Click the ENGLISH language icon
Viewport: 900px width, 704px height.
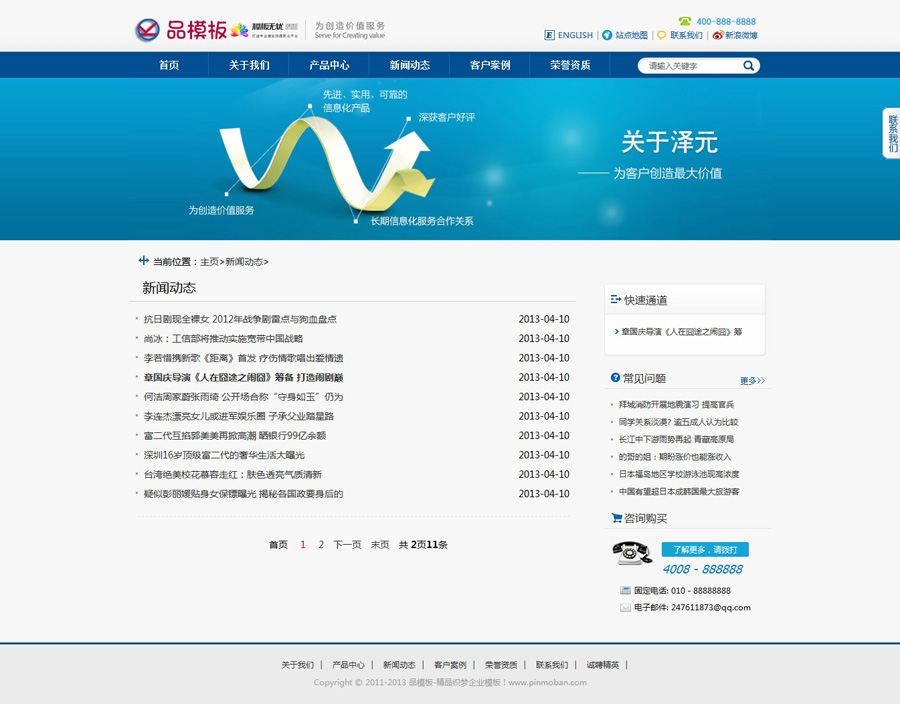coord(549,35)
